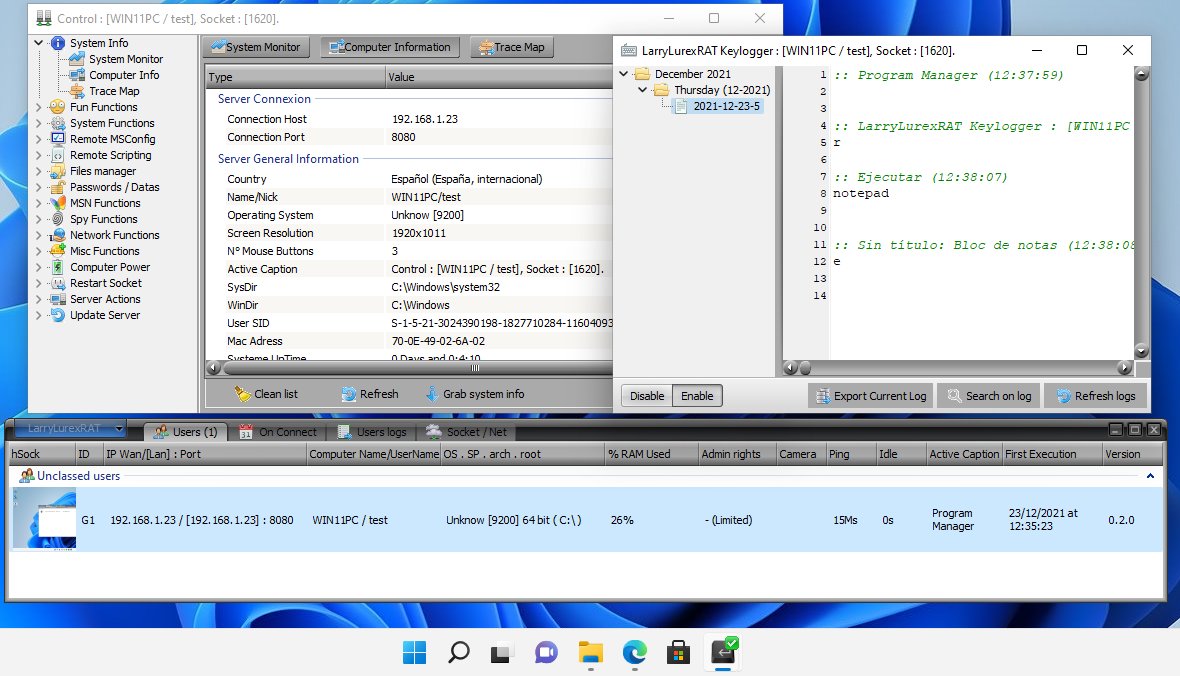Open the Users logs tab
This screenshot has height=676, width=1180.
point(373,432)
